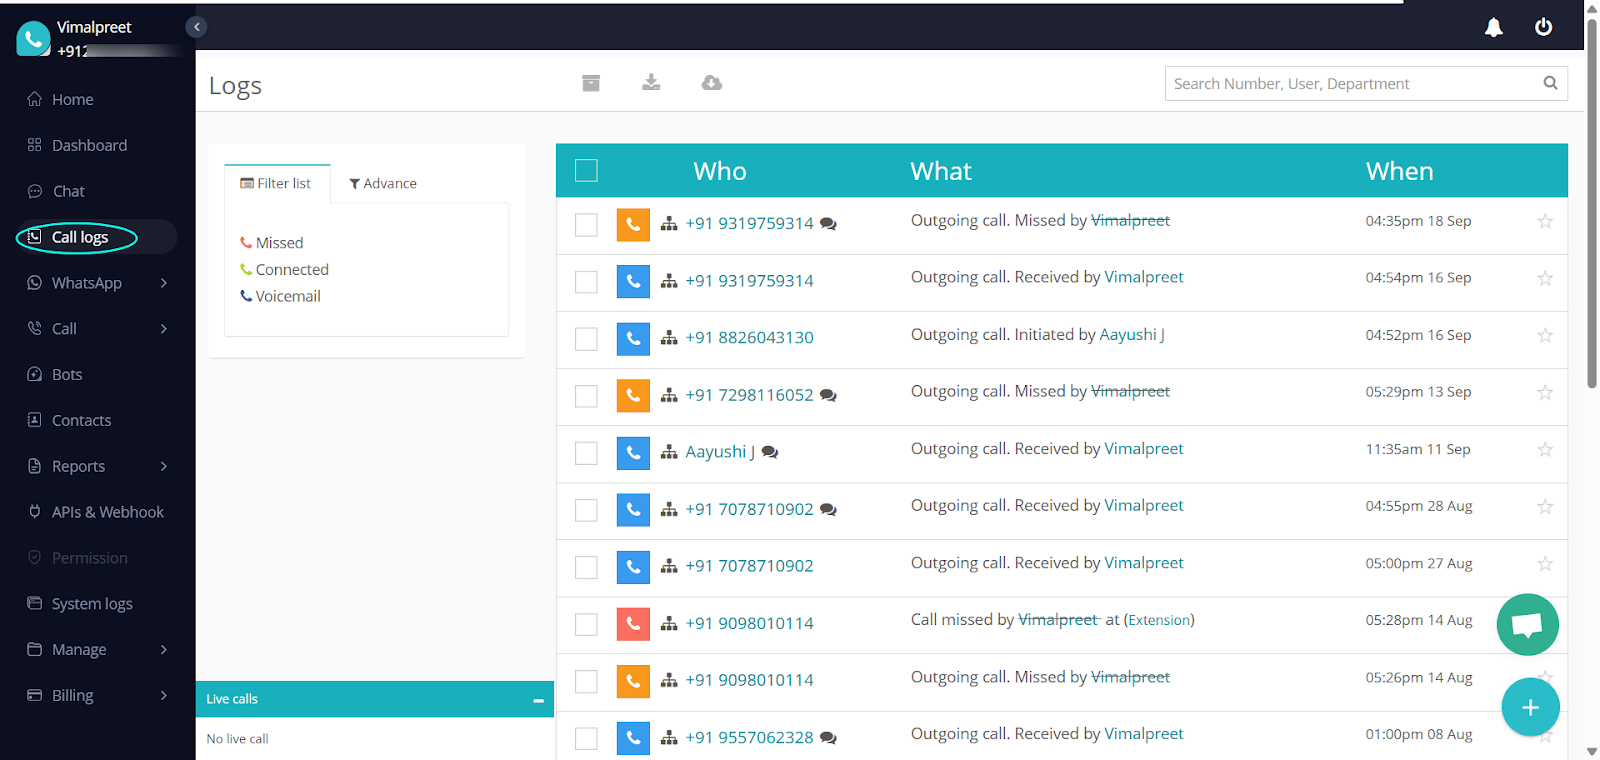Collapse the Live calls panel
The width and height of the screenshot is (1600, 760).
pos(538,700)
